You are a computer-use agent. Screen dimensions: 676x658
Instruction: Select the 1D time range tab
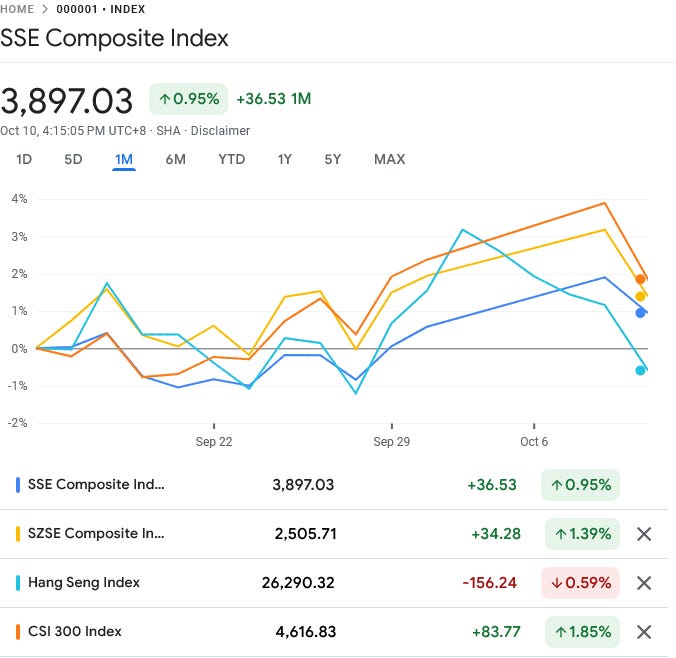tap(24, 160)
